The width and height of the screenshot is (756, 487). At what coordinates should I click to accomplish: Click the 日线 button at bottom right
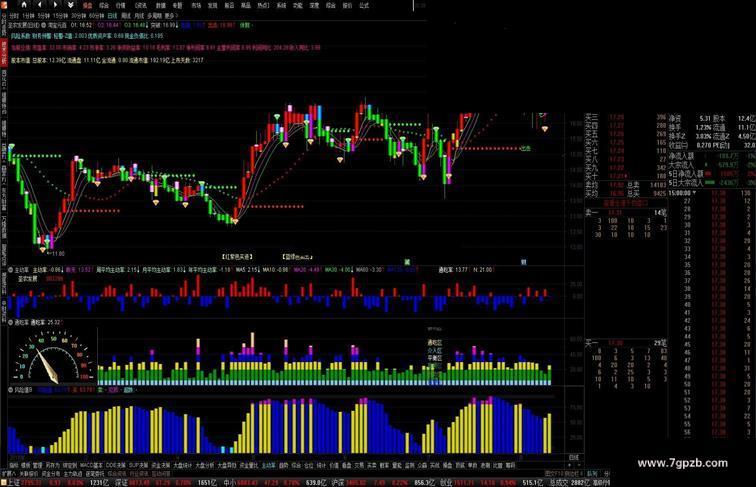[574, 458]
